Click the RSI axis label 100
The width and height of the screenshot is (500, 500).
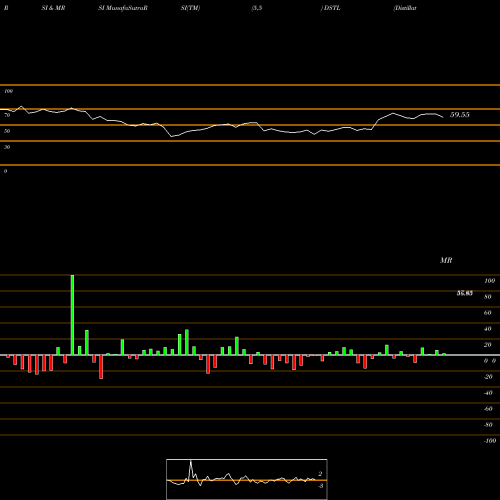pos(9,91)
